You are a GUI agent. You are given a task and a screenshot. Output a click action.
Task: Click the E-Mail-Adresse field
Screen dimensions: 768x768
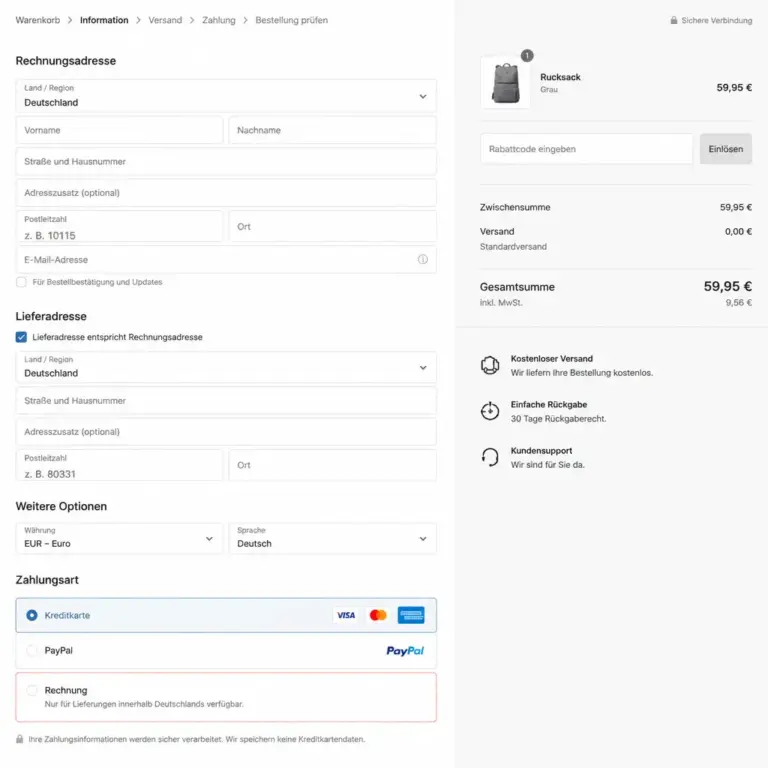tap(226, 260)
